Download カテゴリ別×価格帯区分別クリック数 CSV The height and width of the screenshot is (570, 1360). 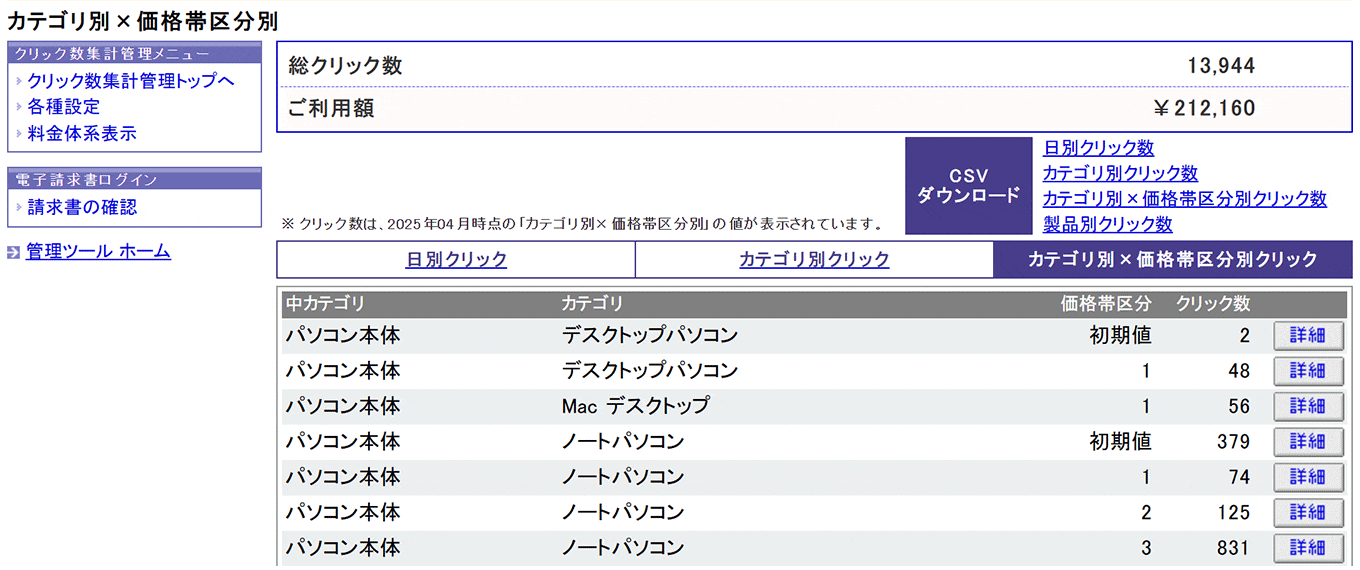(x=1185, y=199)
